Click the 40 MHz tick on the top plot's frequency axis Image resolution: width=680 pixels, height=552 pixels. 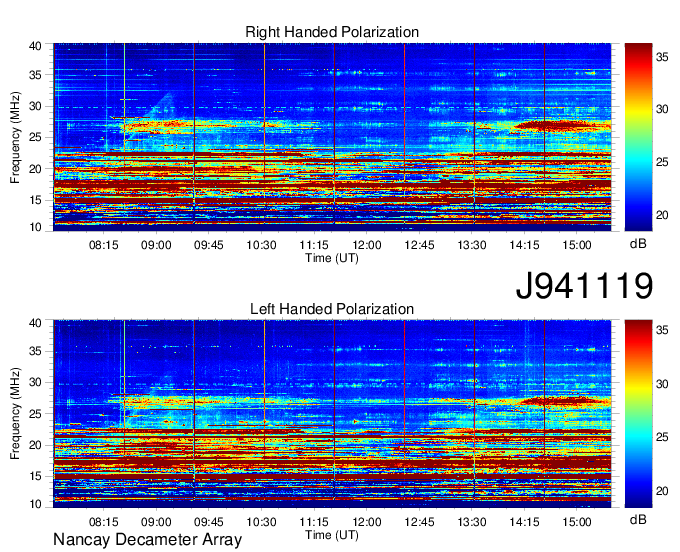pyautogui.click(x=35, y=46)
